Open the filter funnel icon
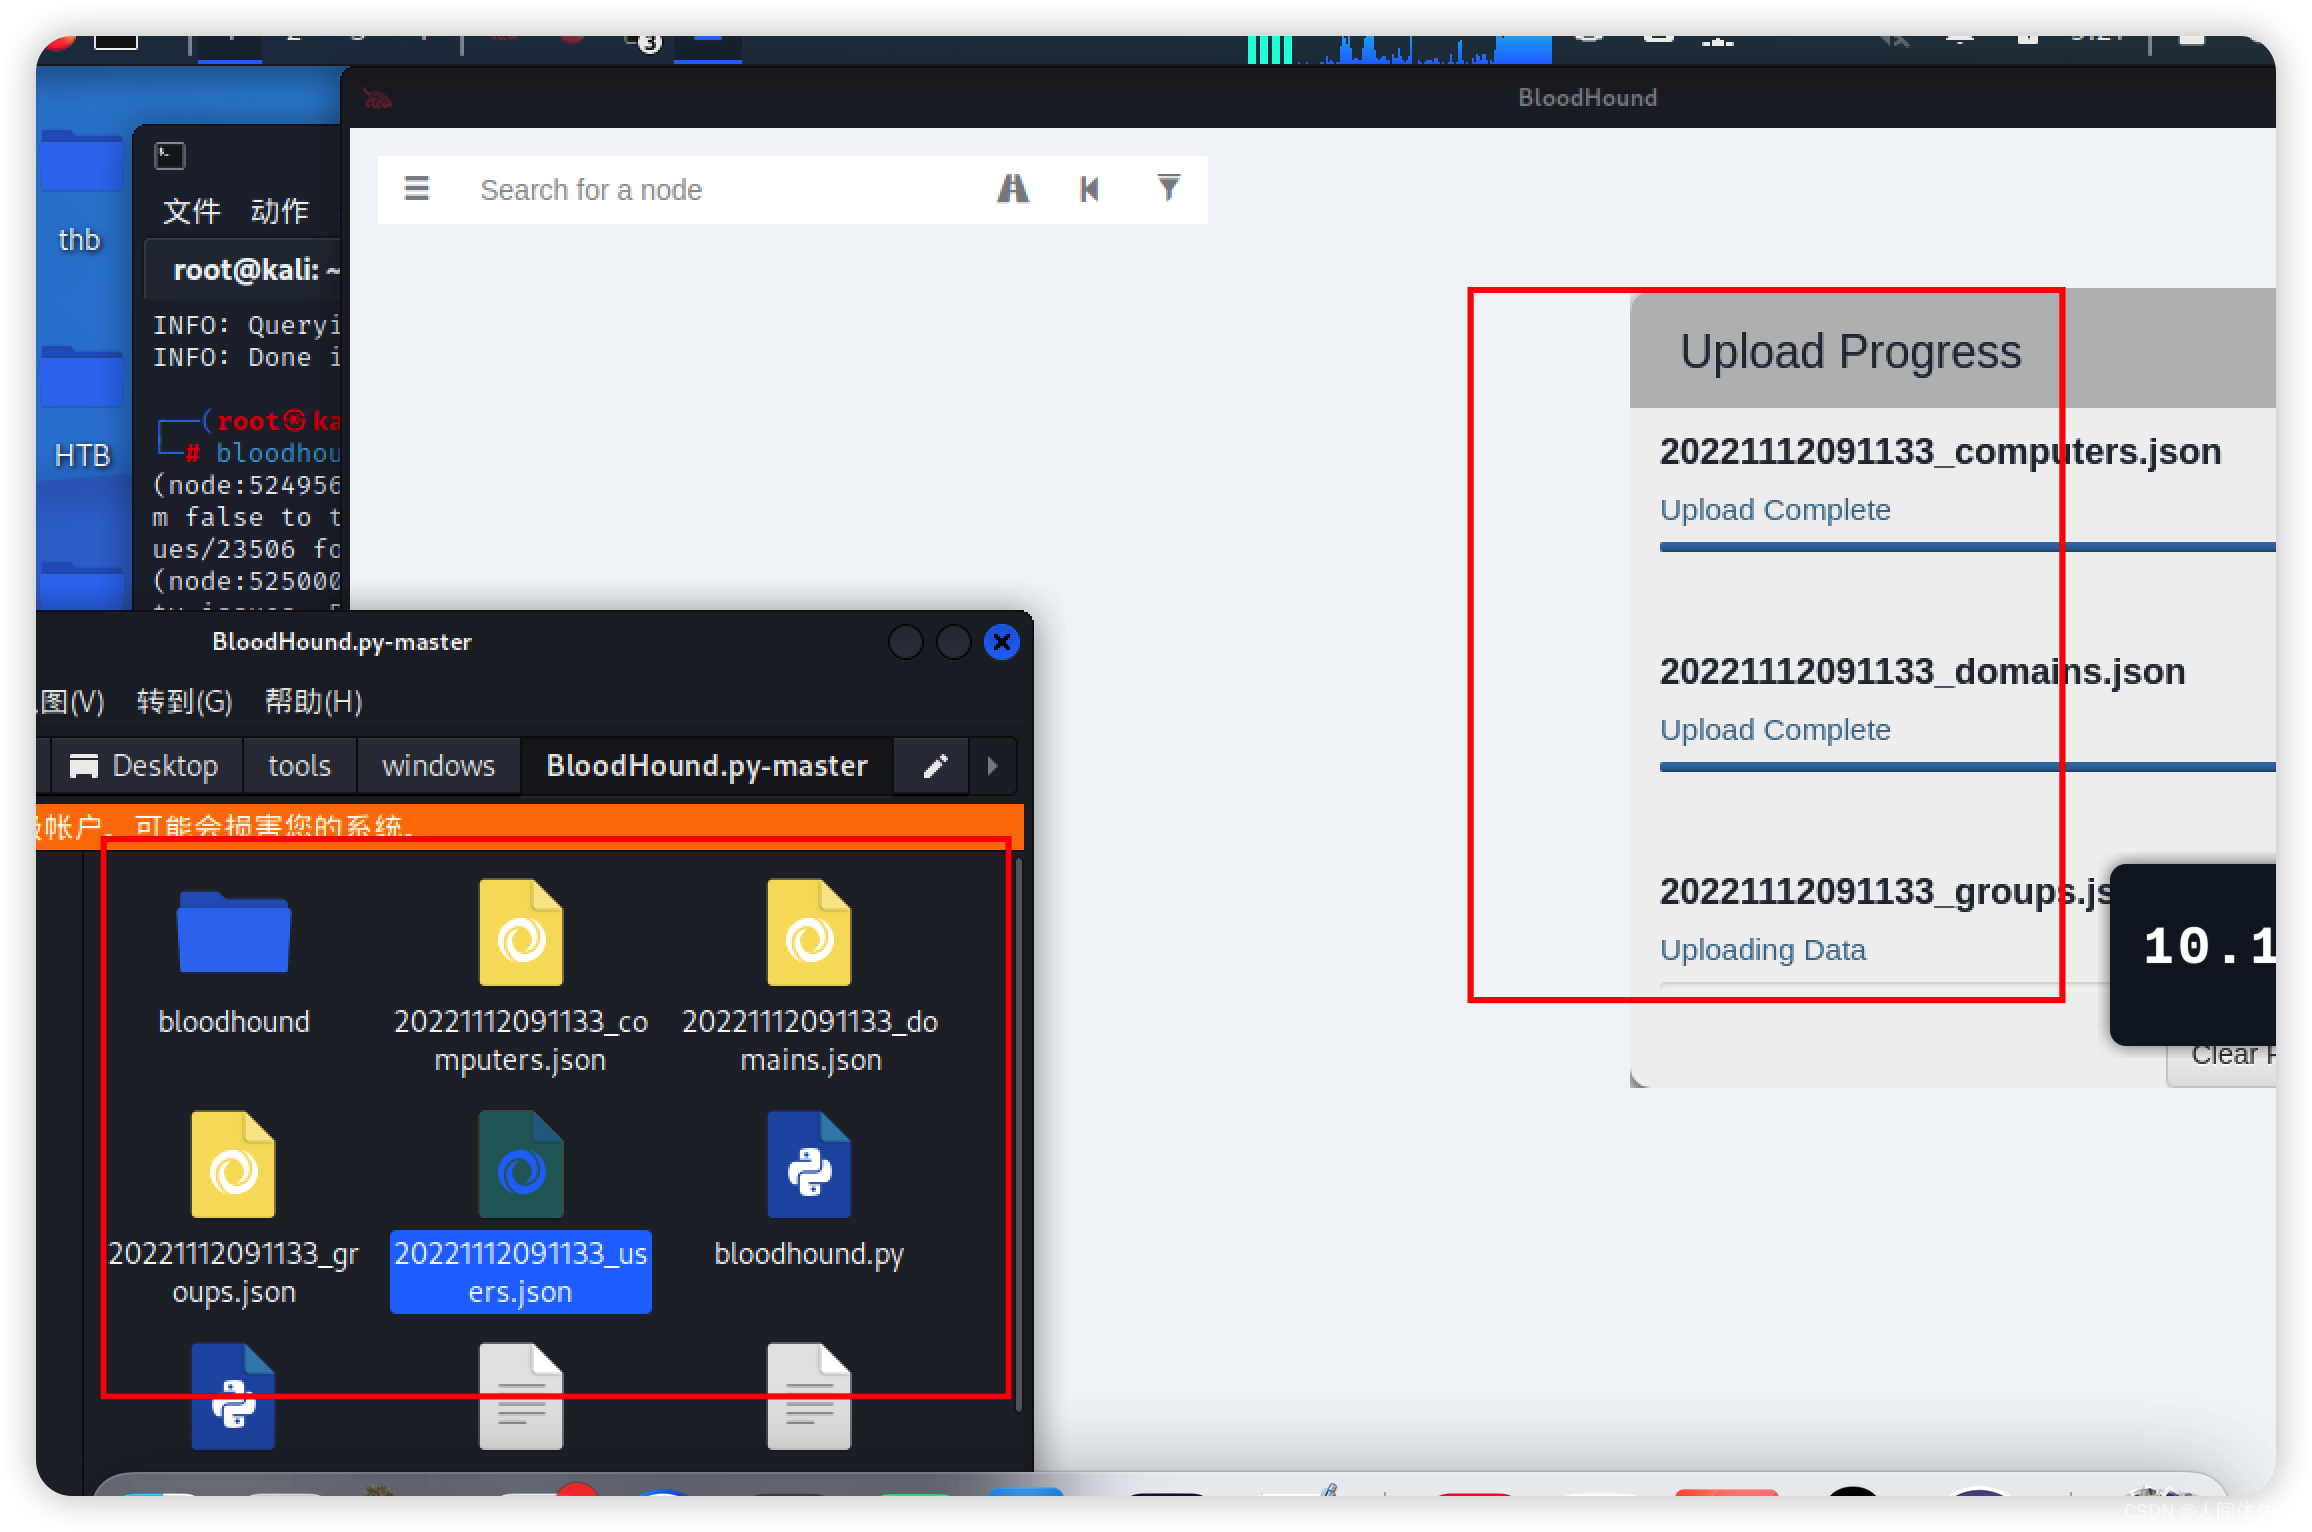2312x1532 pixels. pyautogui.click(x=1168, y=188)
